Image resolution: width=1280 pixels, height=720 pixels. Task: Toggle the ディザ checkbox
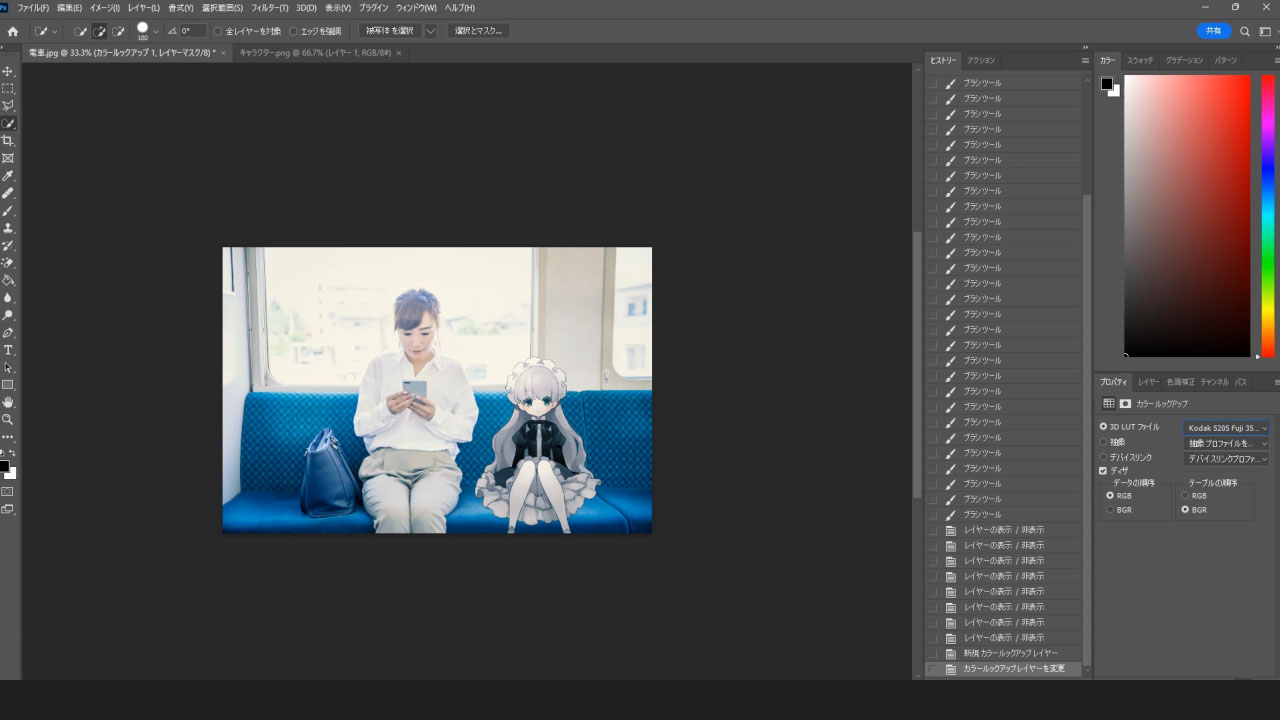pos(1103,471)
